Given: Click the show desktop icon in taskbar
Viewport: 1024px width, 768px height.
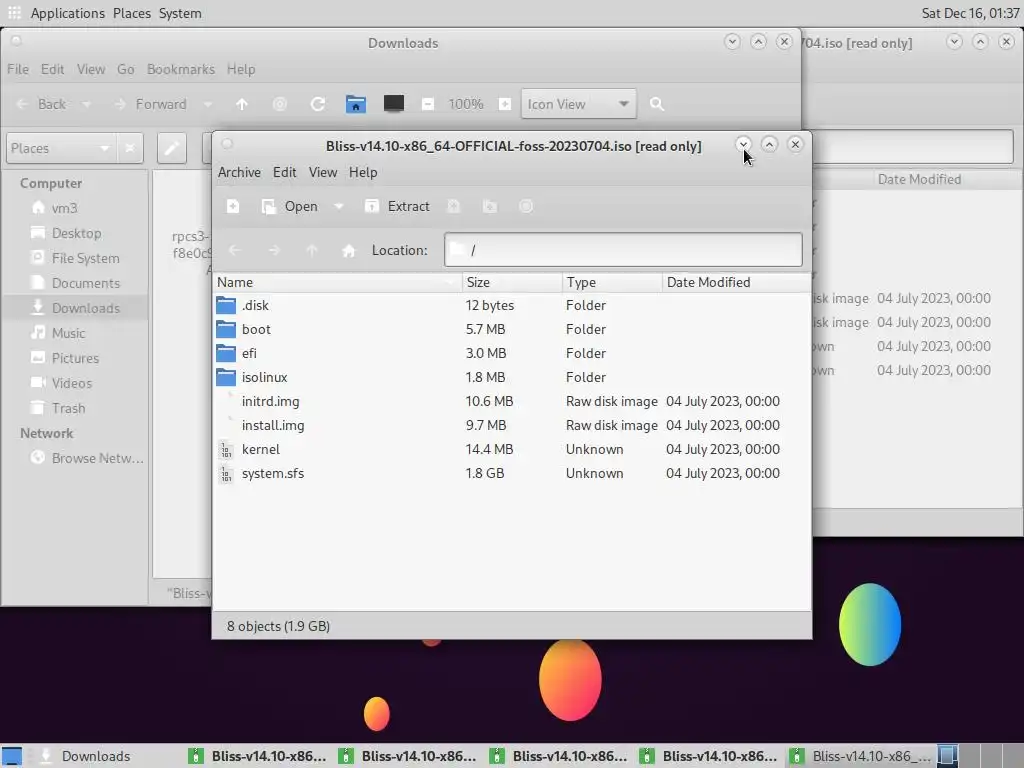Looking at the screenshot, I should click(12, 756).
